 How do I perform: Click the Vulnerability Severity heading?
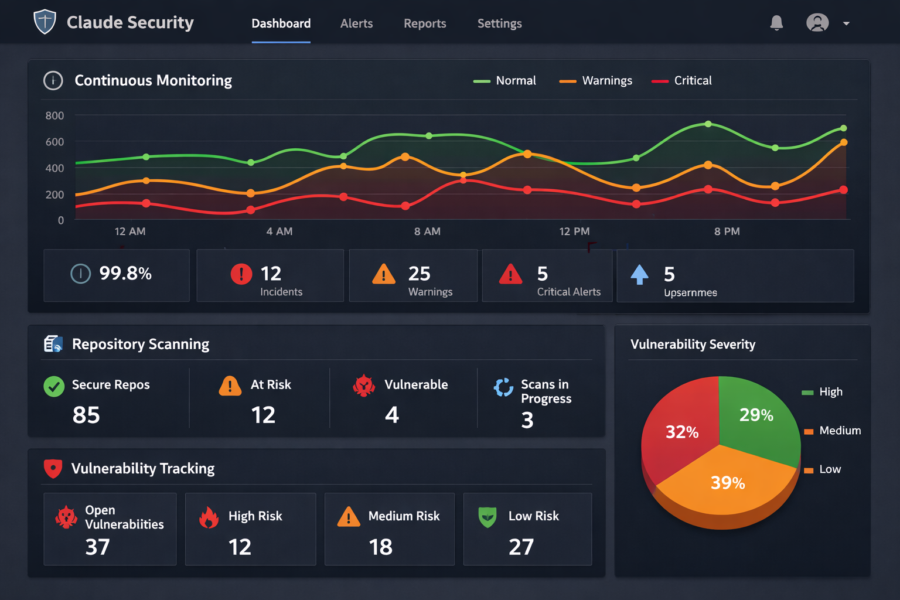coord(693,344)
